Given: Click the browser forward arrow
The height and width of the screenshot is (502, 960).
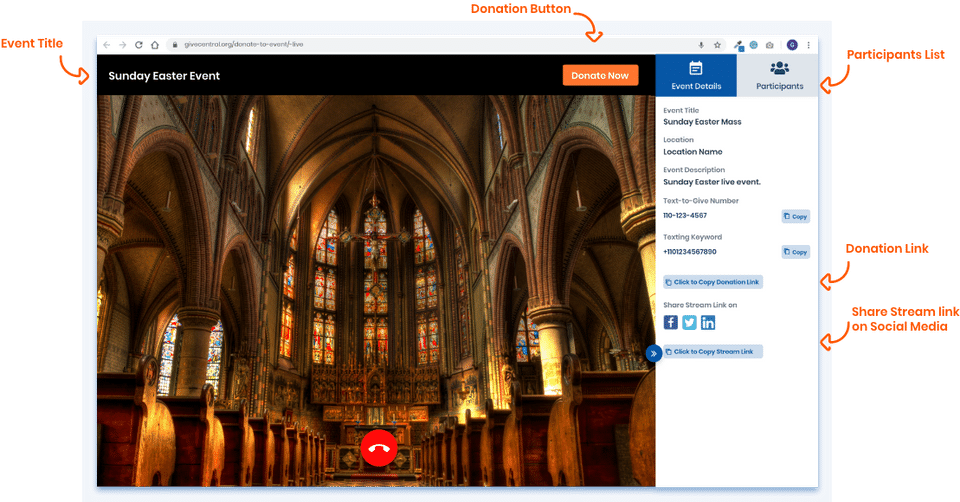Looking at the screenshot, I should [x=122, y=45].
